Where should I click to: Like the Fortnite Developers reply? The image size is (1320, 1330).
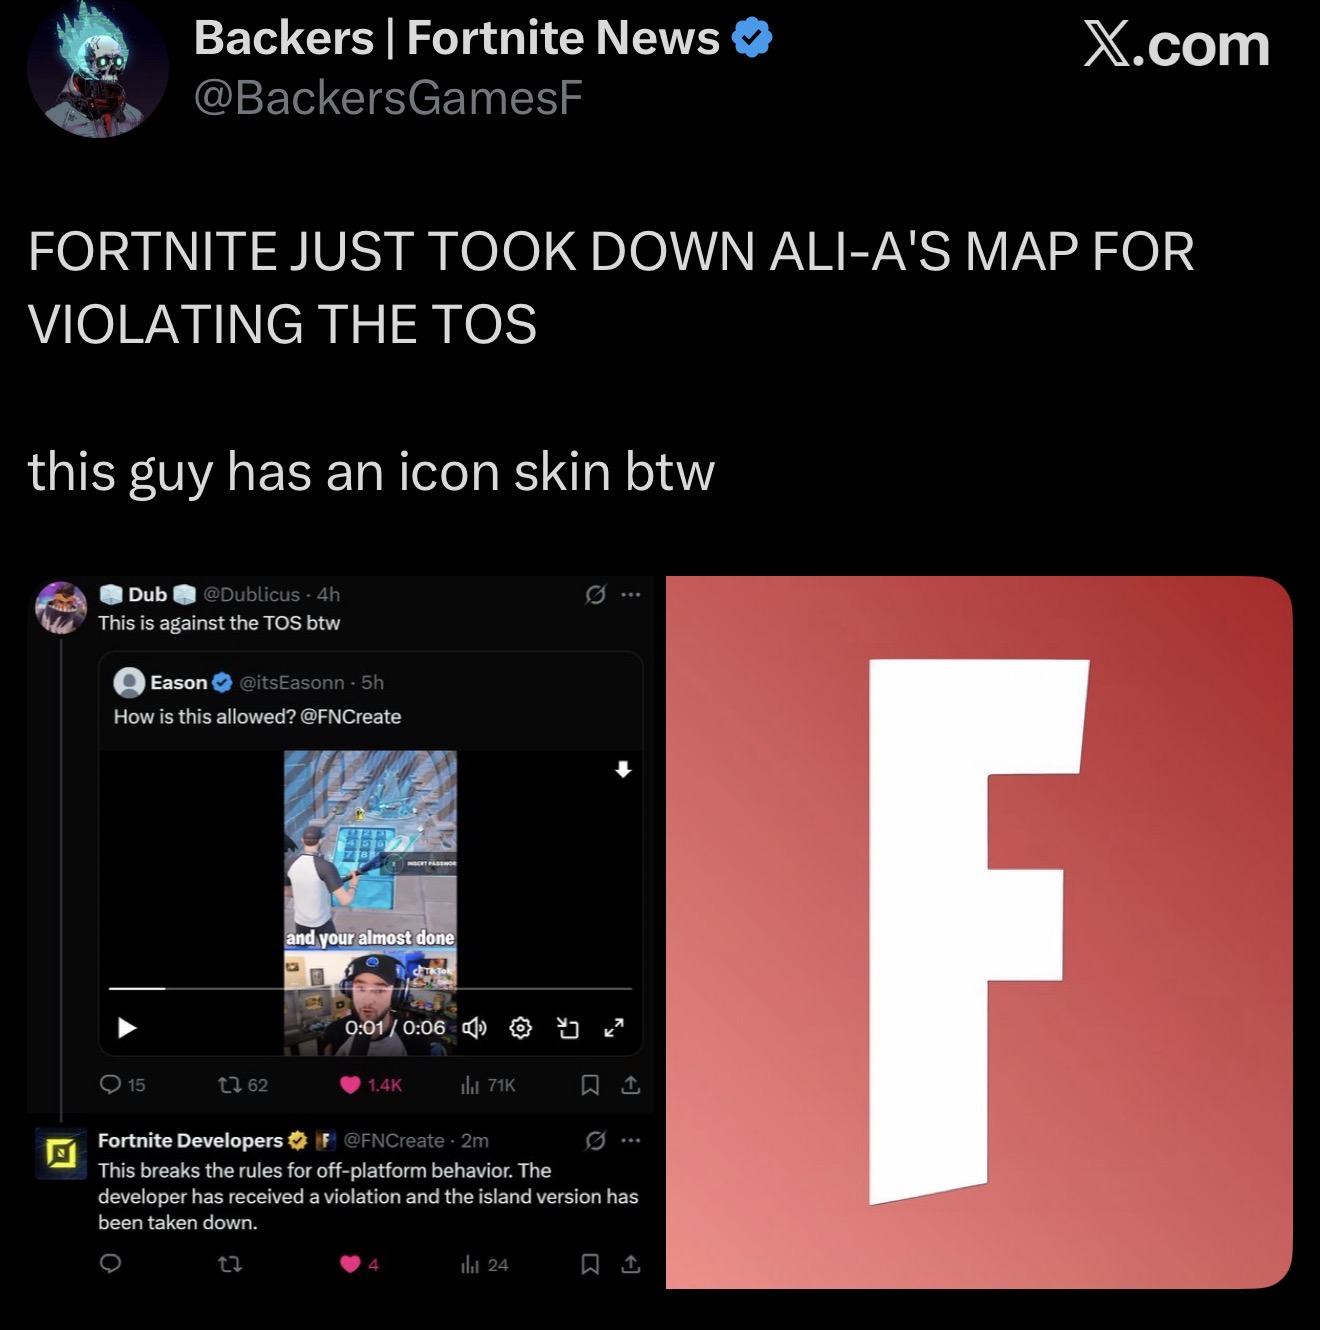pos(359,1264)
